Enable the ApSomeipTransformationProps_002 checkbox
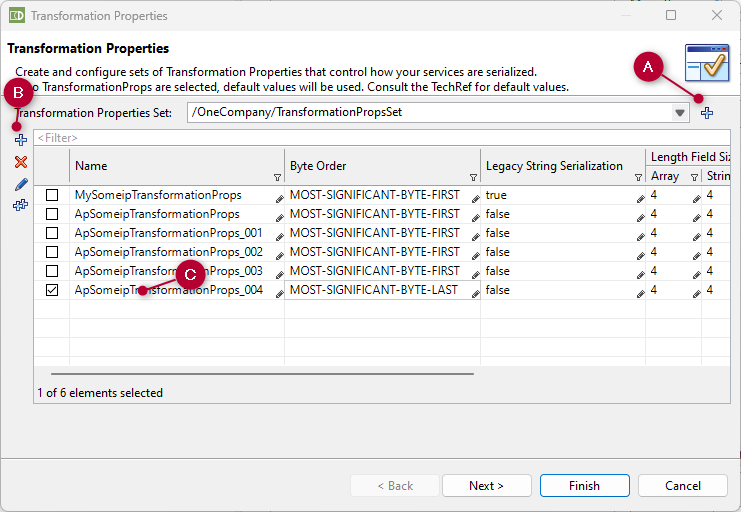The width and height of the screenshot is (741, 512). (x=52, y=252)
